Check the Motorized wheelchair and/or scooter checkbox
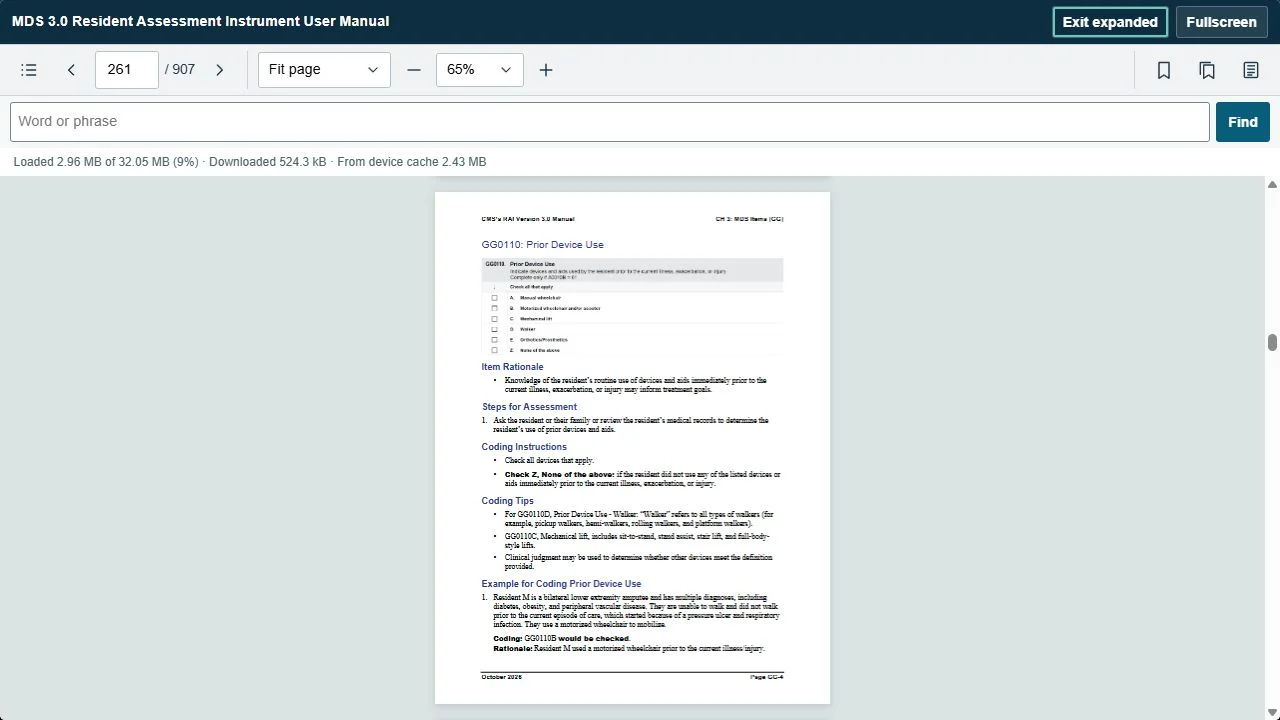Image resolution: width=1280 pixels, height=720 pixels. 494,308
